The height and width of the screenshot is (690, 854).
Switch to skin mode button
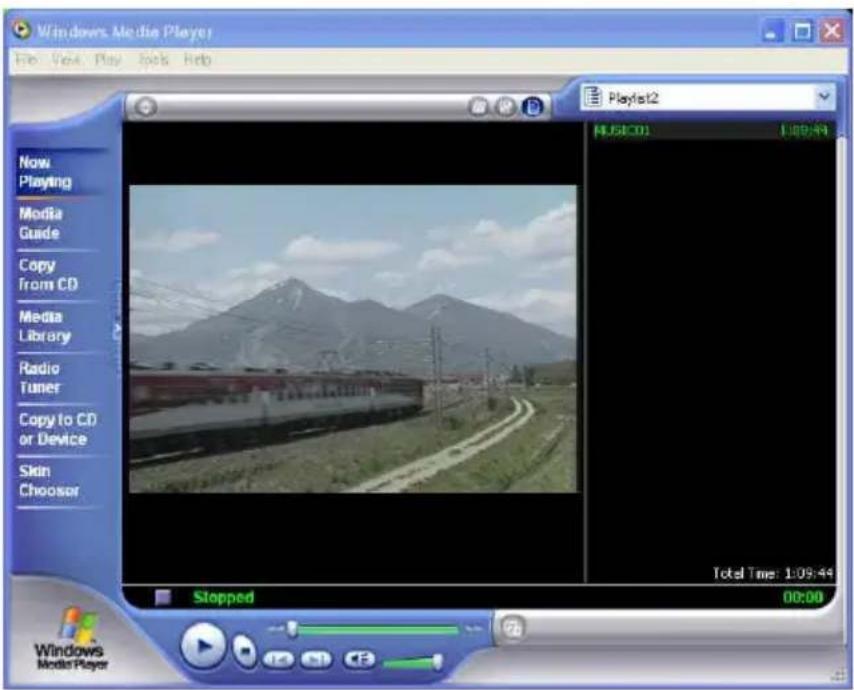513,628
